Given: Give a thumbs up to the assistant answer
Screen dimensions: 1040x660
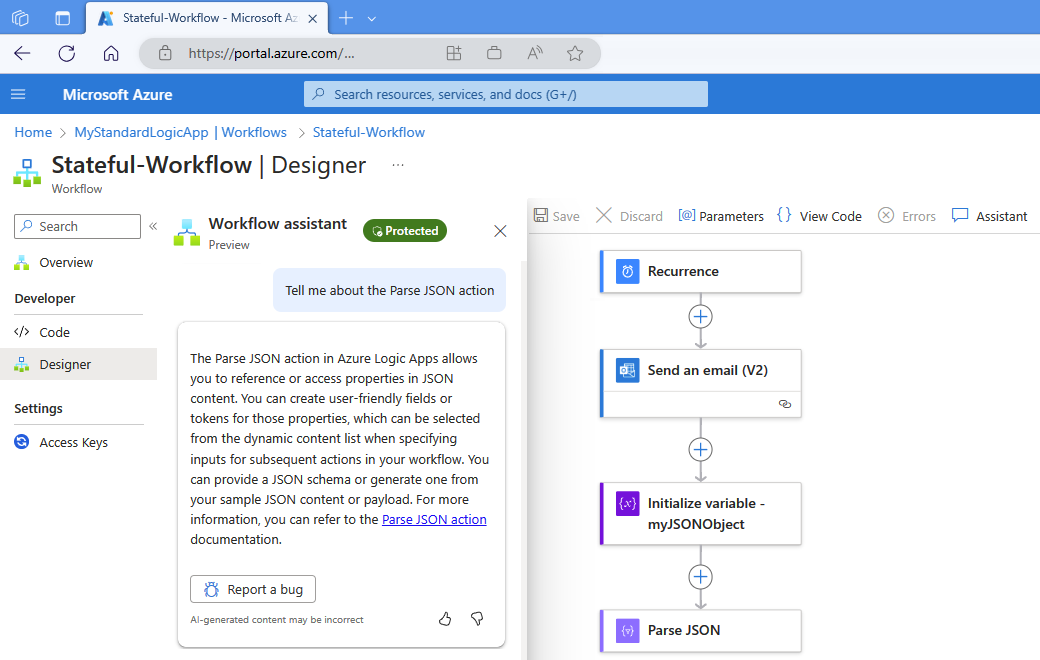Looking at the screenshot, I should [445, 619].
